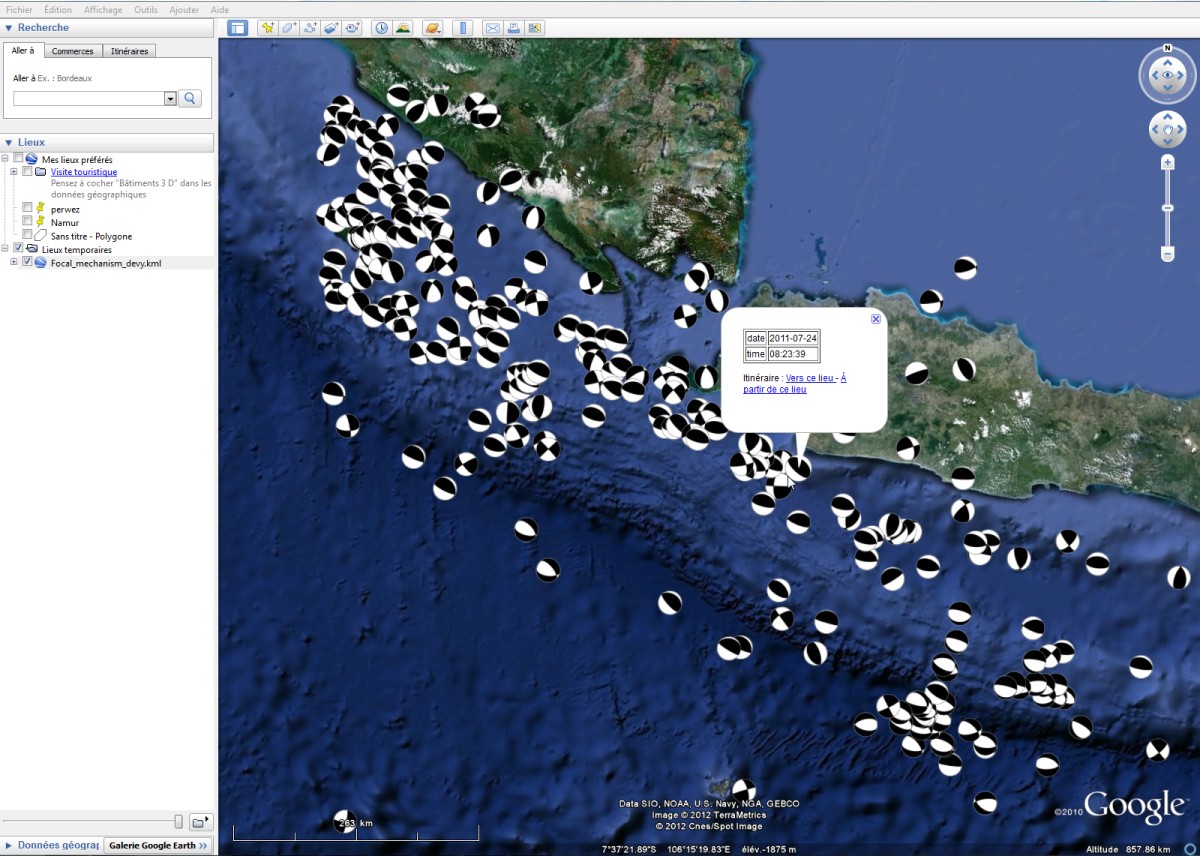Zoom in using the navigation slider plus
Image resolution: width=1200 pixels, height=856 pixels.
tap(1167, 160)
